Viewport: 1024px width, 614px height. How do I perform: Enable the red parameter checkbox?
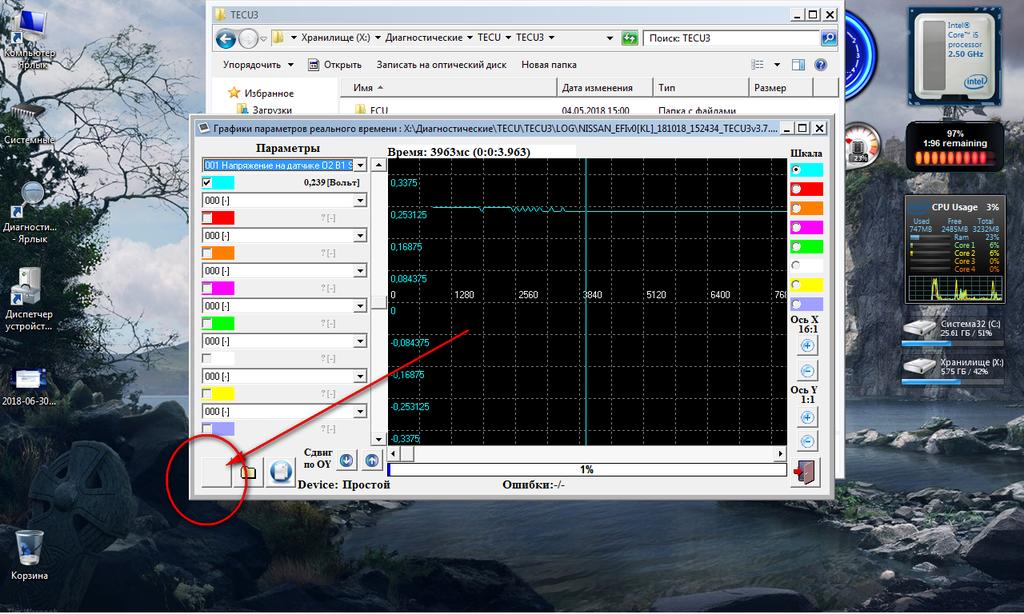point(207,217)
